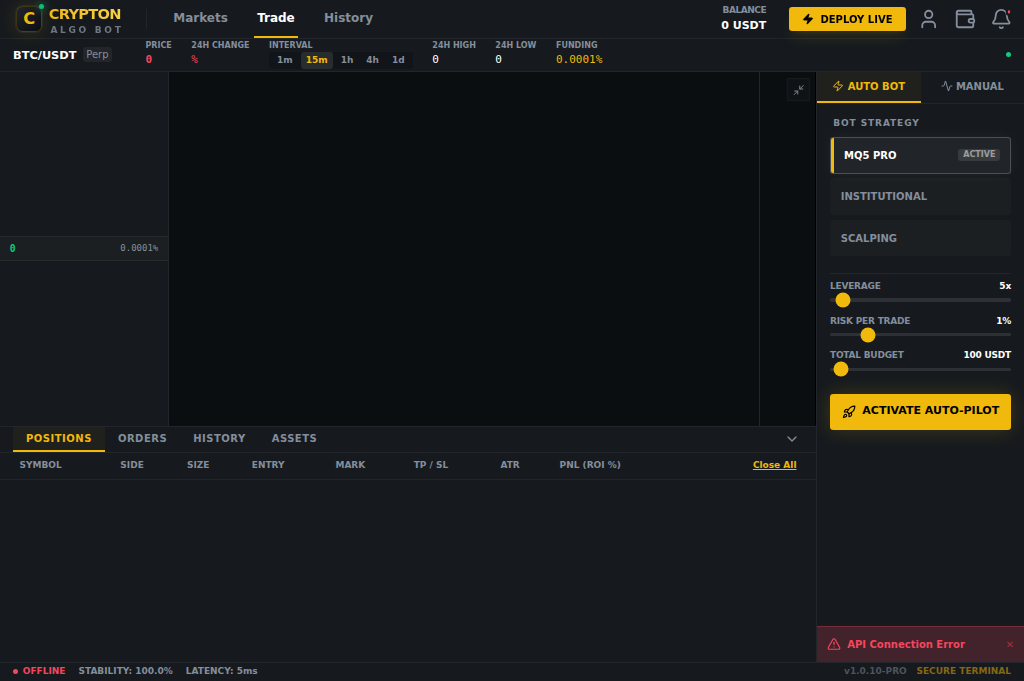Screen dimensions: 1024x681
Task: Collapse the chart with the shrink-arrows icon
Action: (x=798, y=90)
